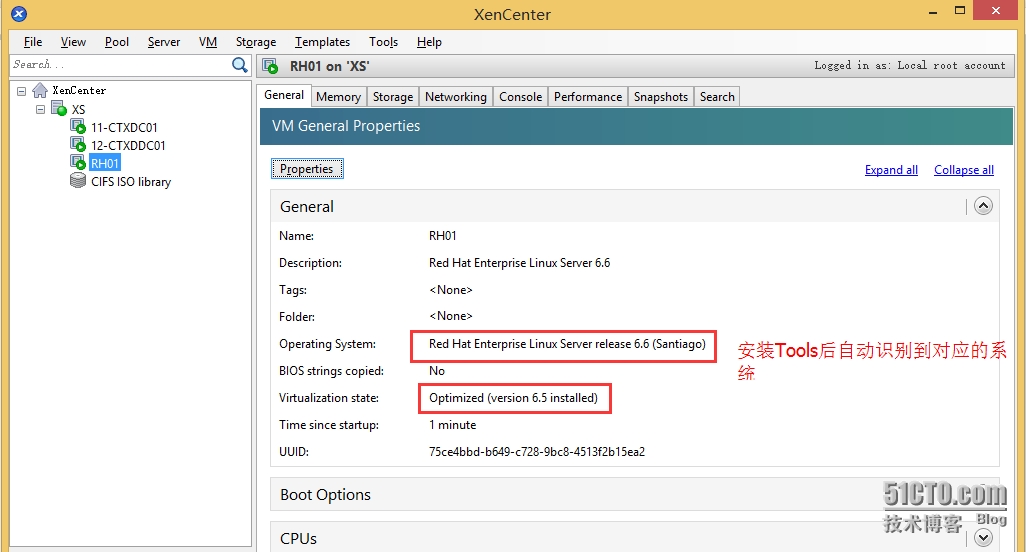Image resolution: width=1026 pixels, height=552 pixels.
Task: Open the Storage menu
Action: tap(256, 42)
